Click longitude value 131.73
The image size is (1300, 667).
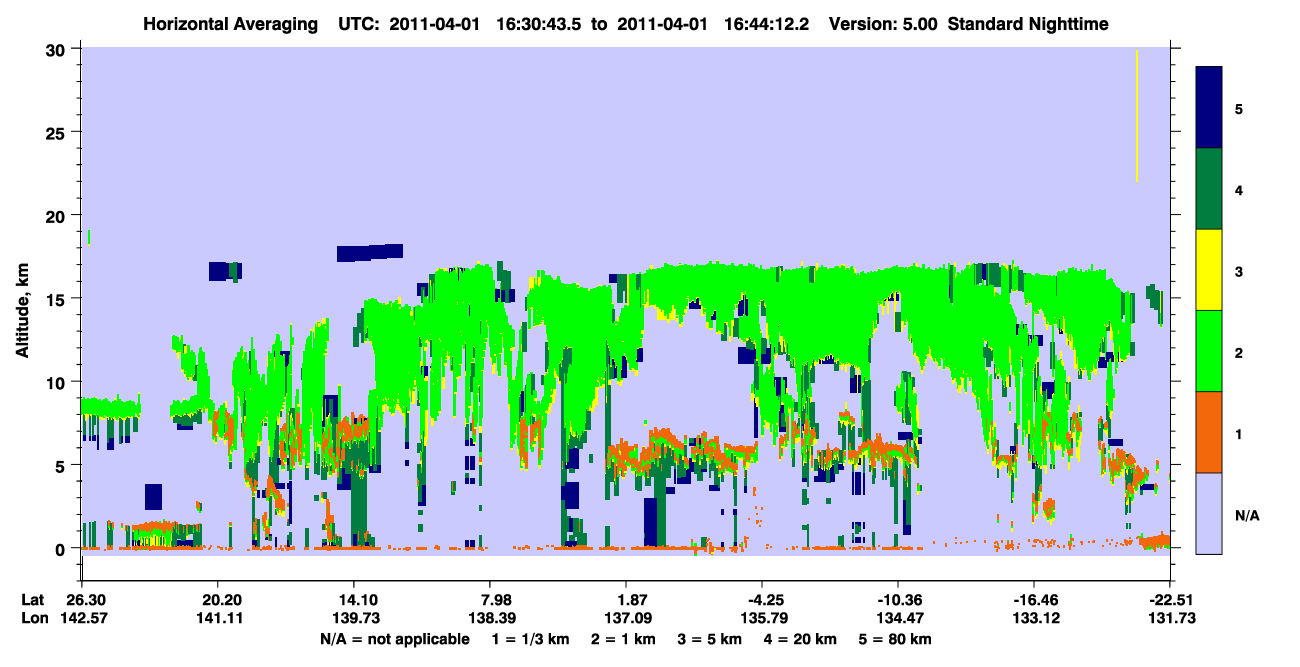coord(1170,618)
